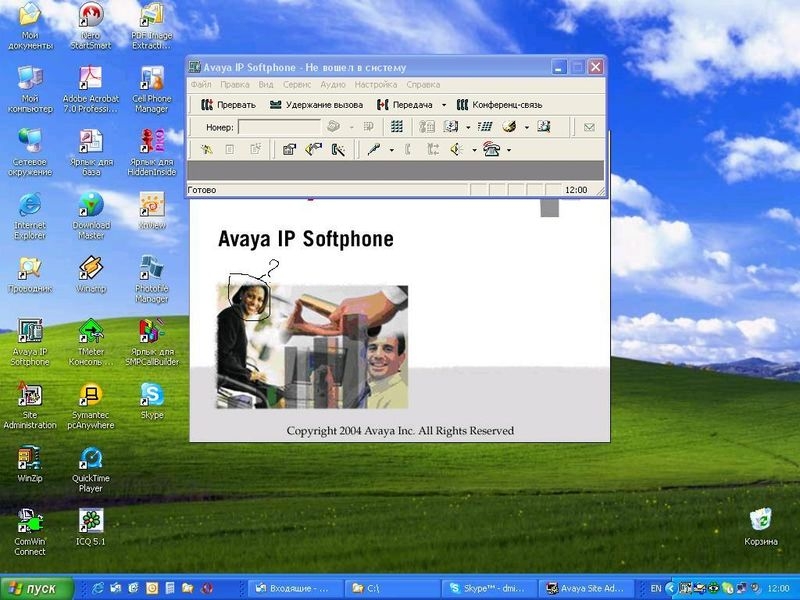Select the Корзина recycle bin icon

761,520
